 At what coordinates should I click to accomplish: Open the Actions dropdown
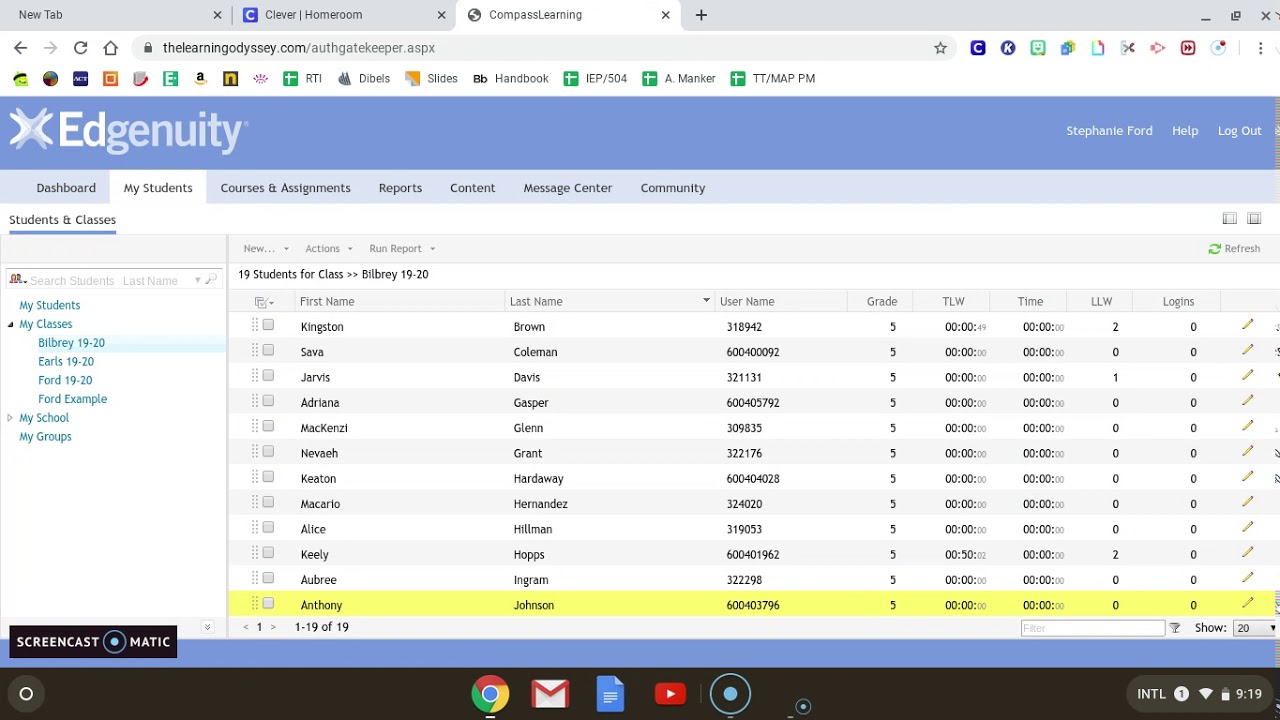(x=329, y=248)
